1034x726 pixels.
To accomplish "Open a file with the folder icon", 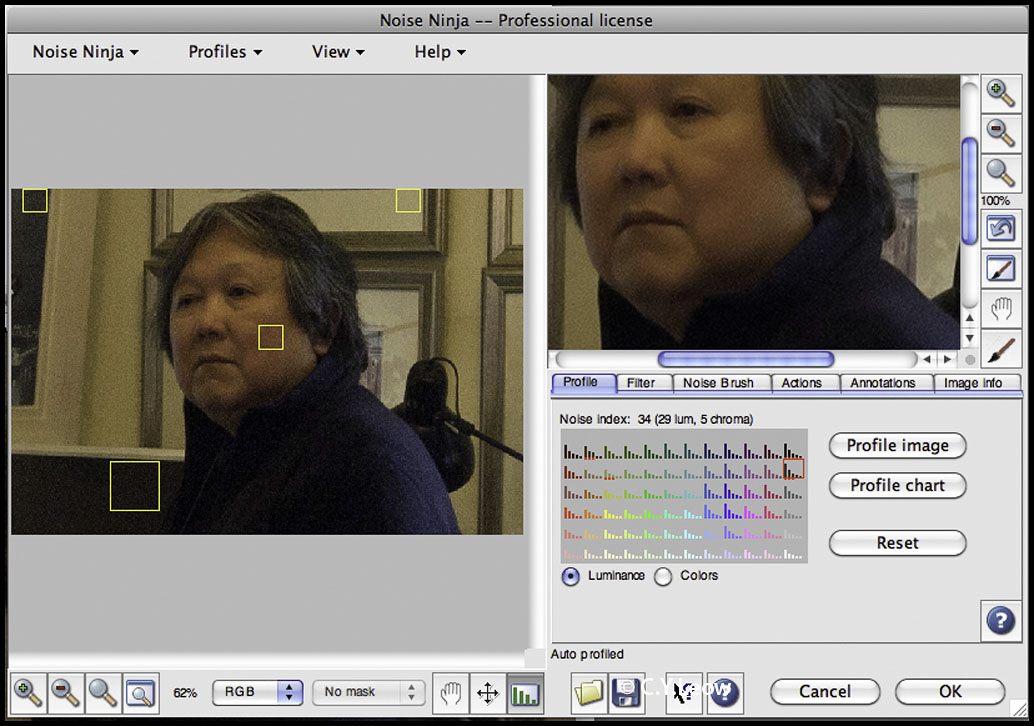I will pos(588,693).
